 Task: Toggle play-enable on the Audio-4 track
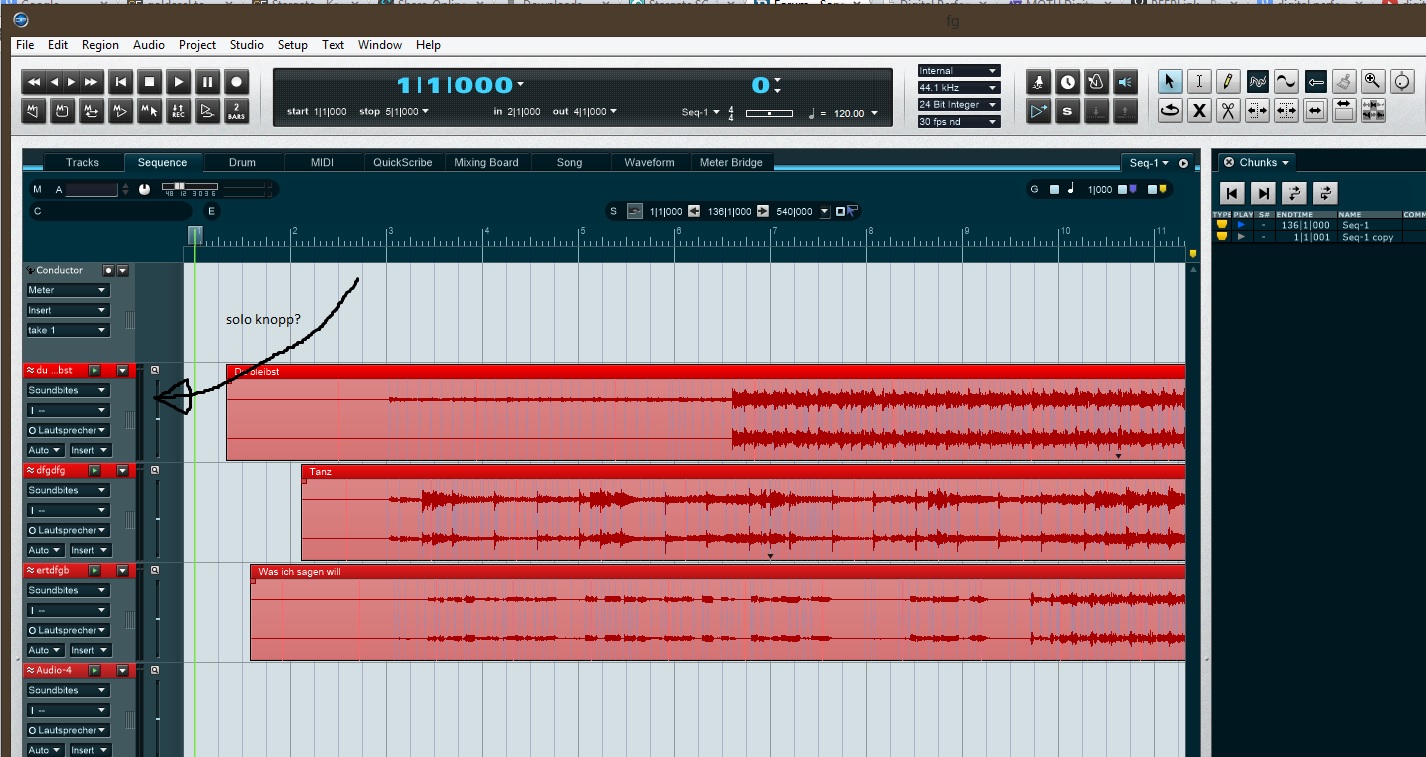[95, 670]
